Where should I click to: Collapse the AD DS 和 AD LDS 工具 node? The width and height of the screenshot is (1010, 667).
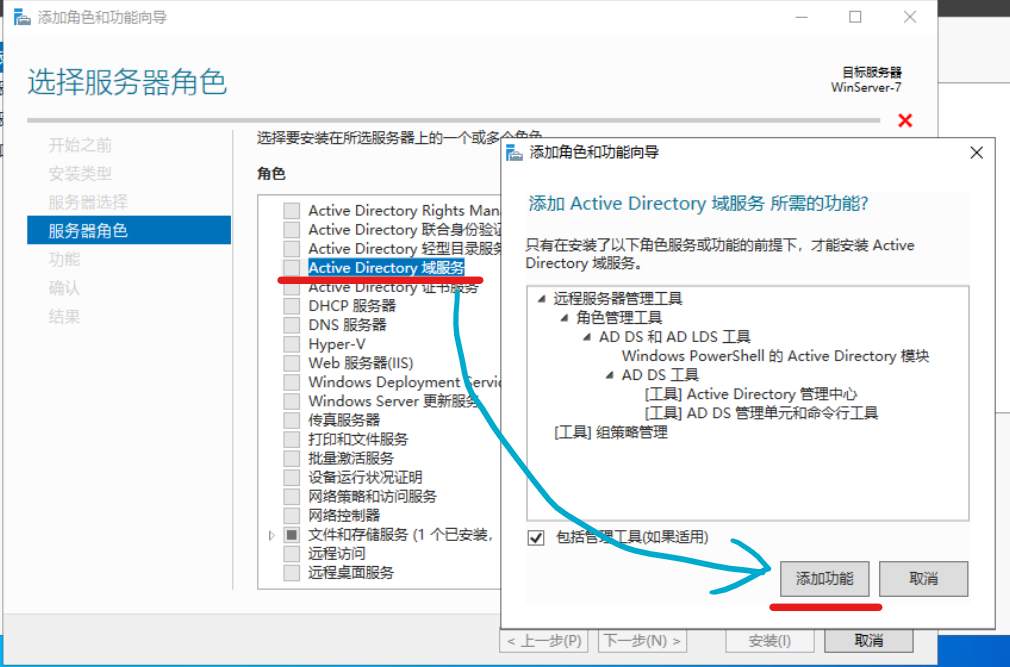(x=587, y=337)
